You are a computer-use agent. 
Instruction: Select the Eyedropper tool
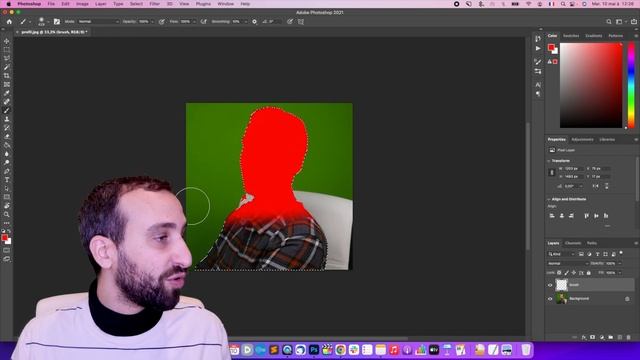coord(7,93)
